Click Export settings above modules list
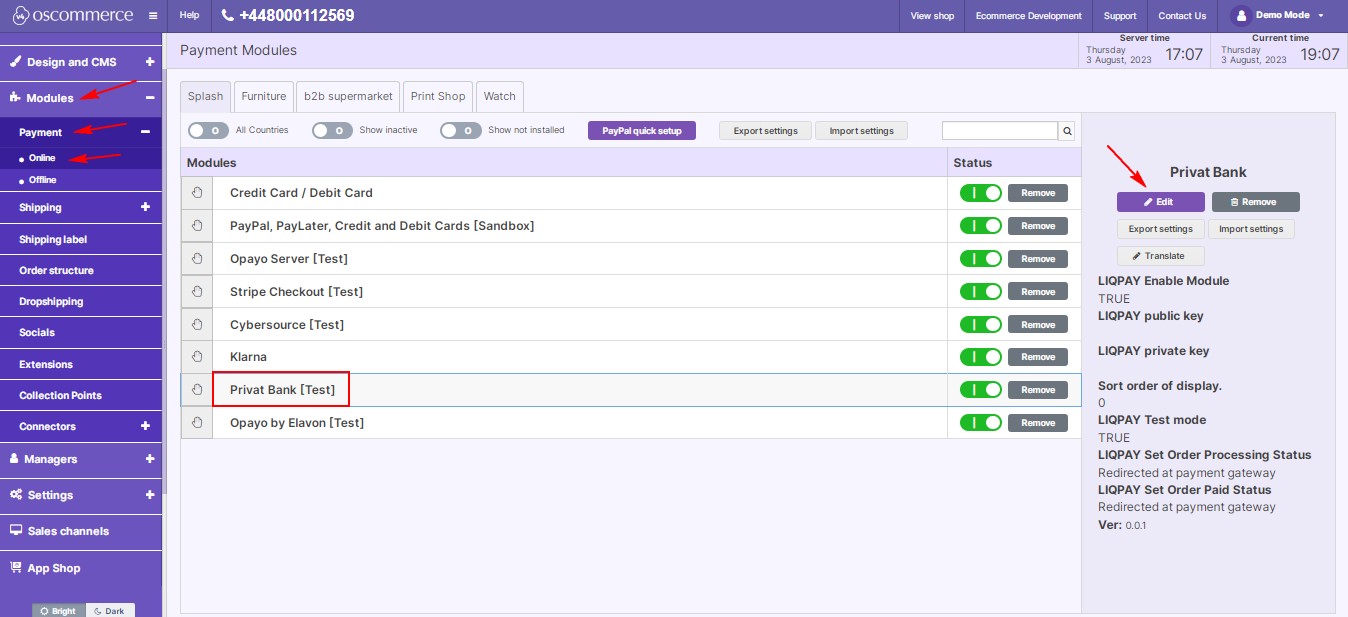1348x617 pixels. tap(766, 131)
